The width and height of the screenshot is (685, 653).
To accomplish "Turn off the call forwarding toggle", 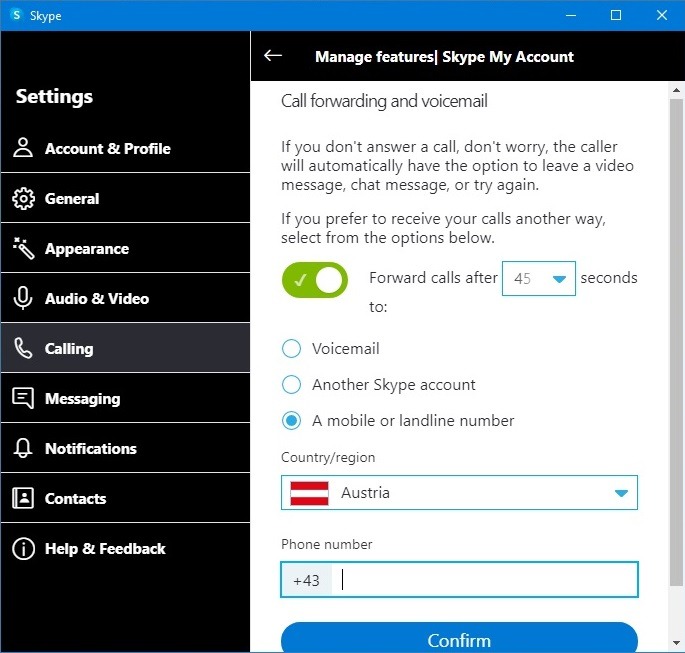I will click(x=315, y=280).
